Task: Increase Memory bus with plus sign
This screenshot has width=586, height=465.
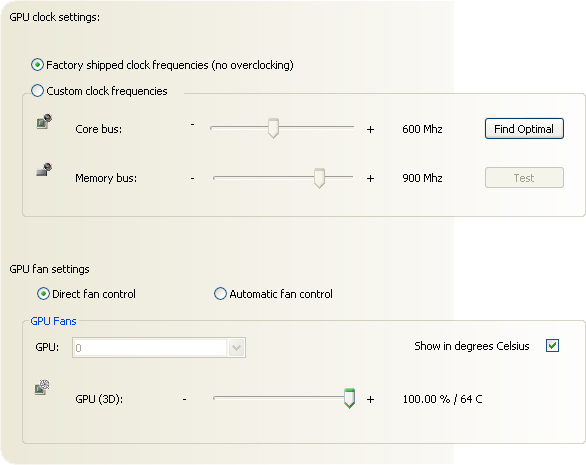Action: pyautogui.click(x=370, y=178)
